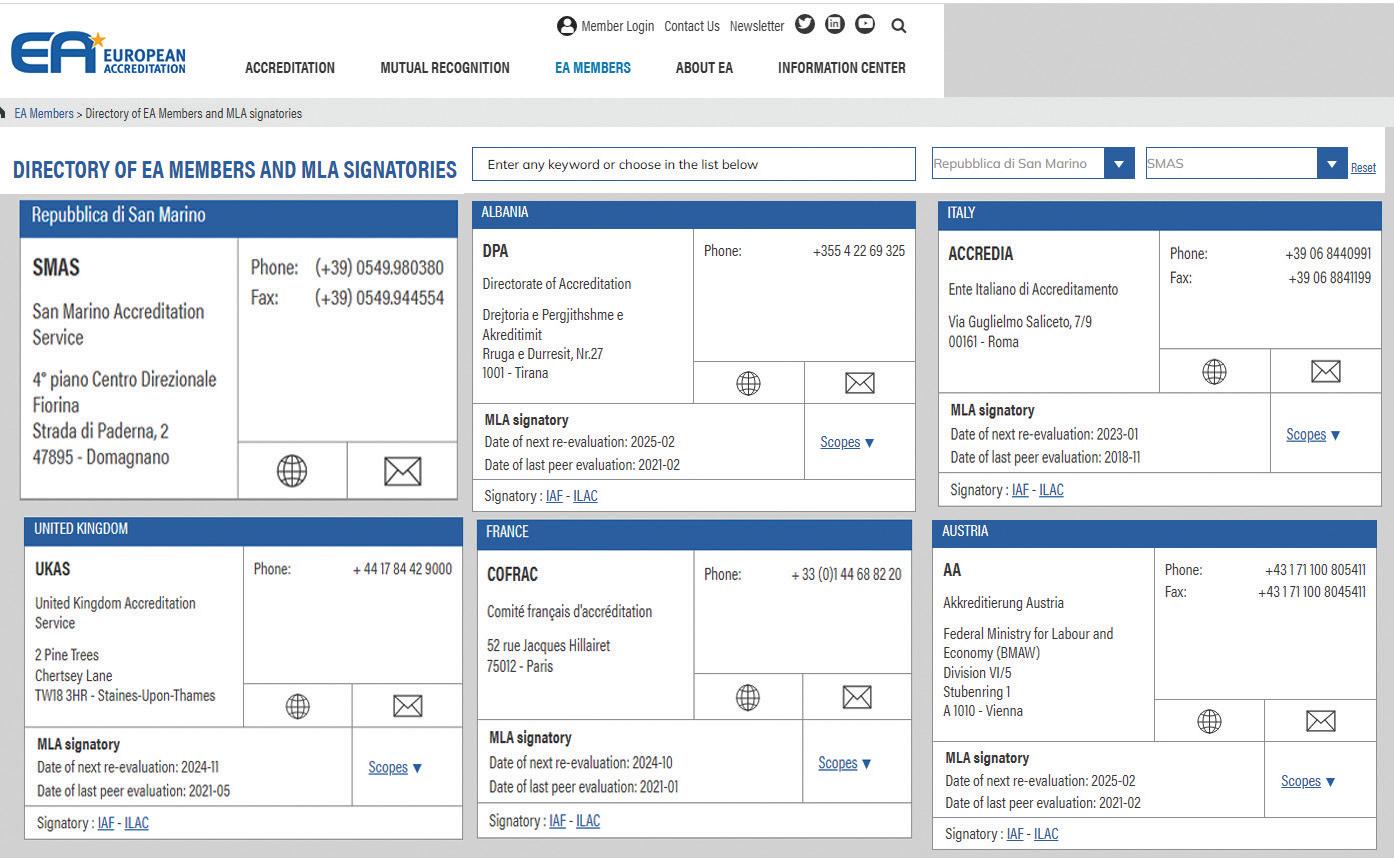Click the Contact Us link
1394x858 pixels.
click(x=692, y=26)
